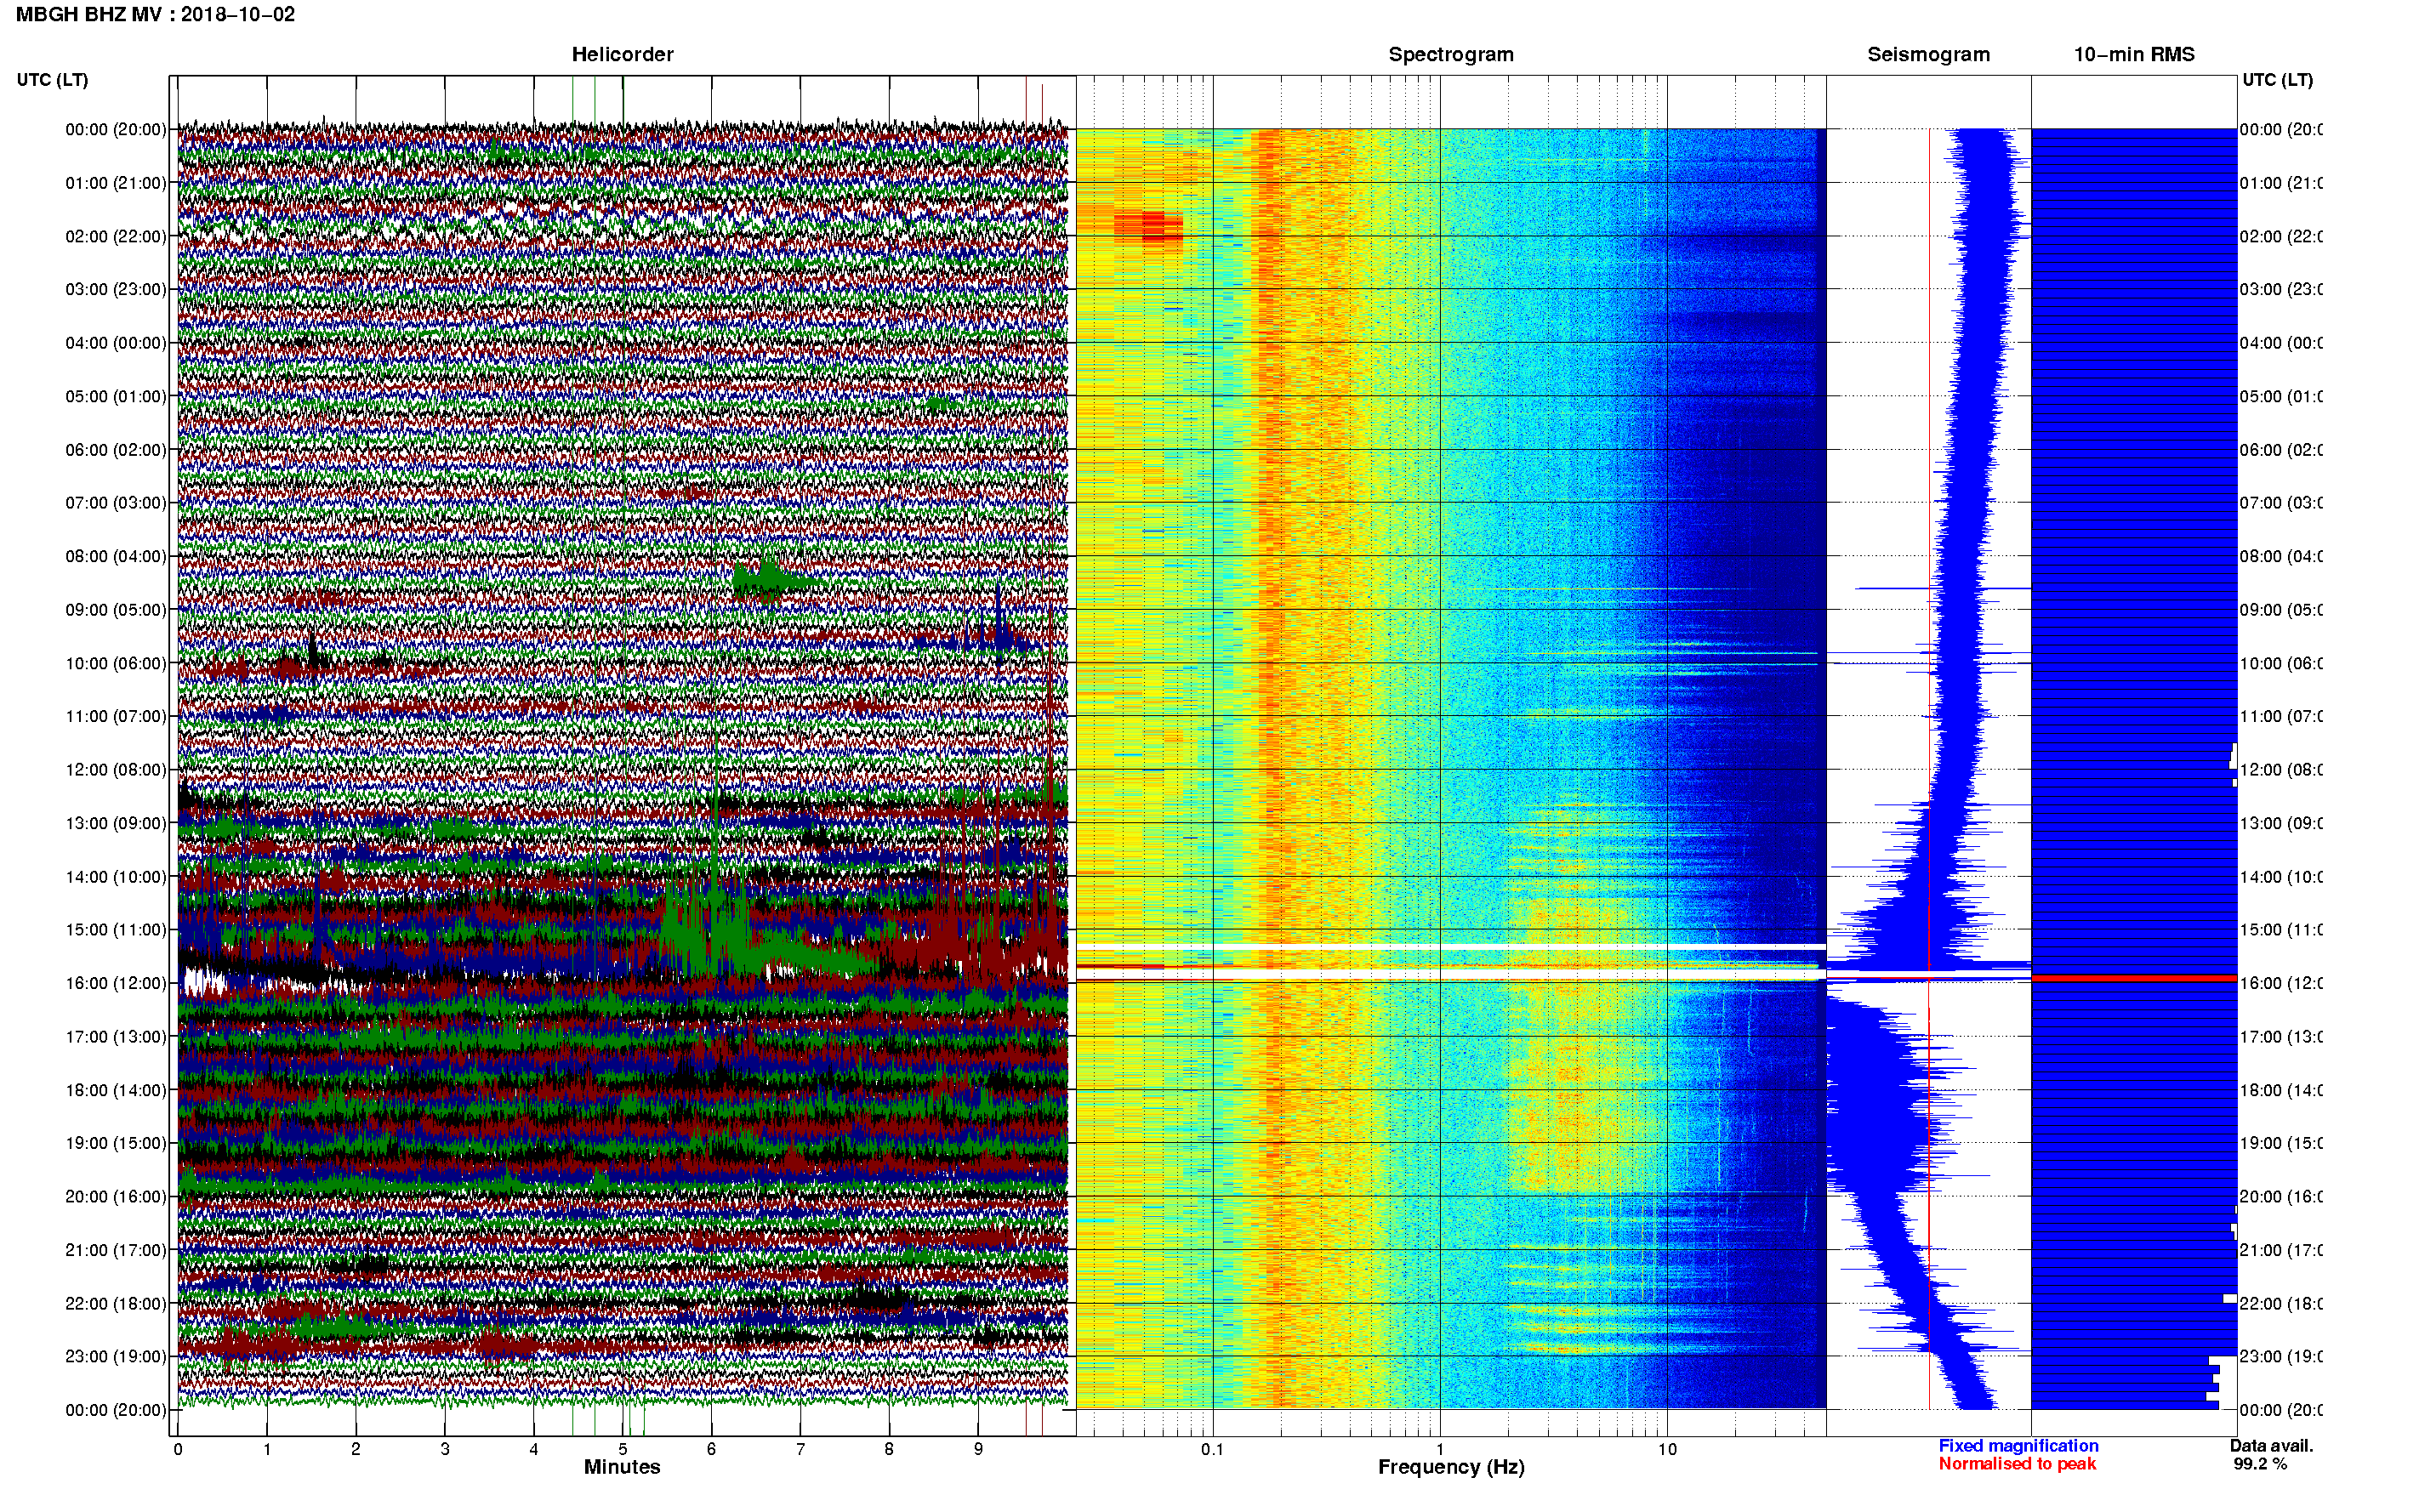Screen dimensions: 2419x1512
Task: Click the left axis label "15:00 (11:00)"
Action: point(116,929)
